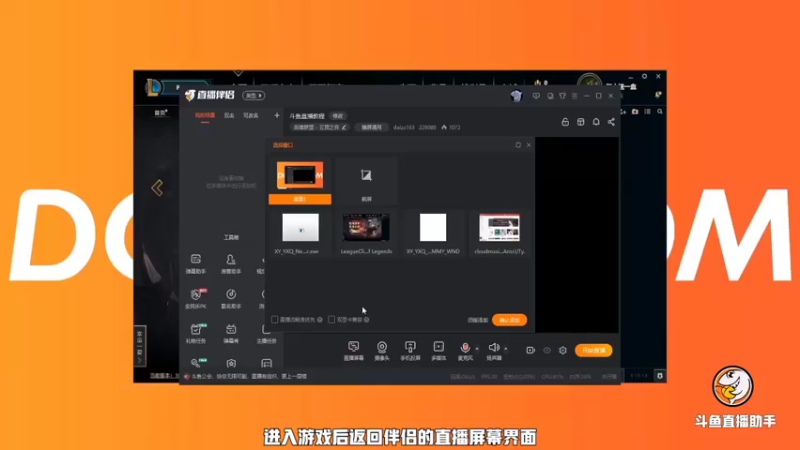Select the XY_YXQ_Ne...r.exe window thumbnail
The height and width of the screenshot is (450, 800).
(300, 233)
